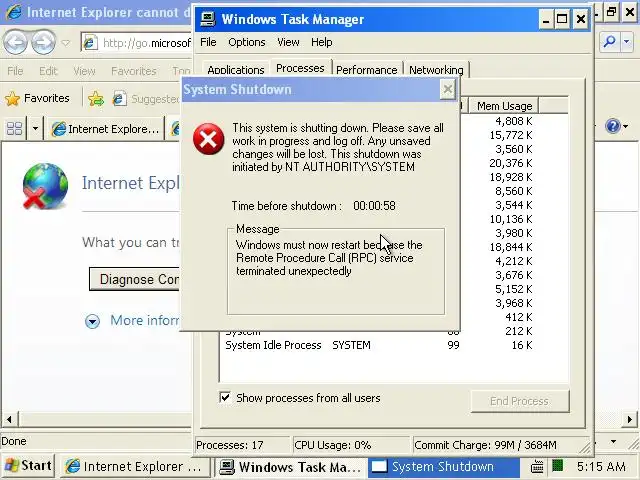Click the Internet Explorer Forward arrow button
Image resolution: width=640 pixels, height=480 pixels.
click(43, 42)
